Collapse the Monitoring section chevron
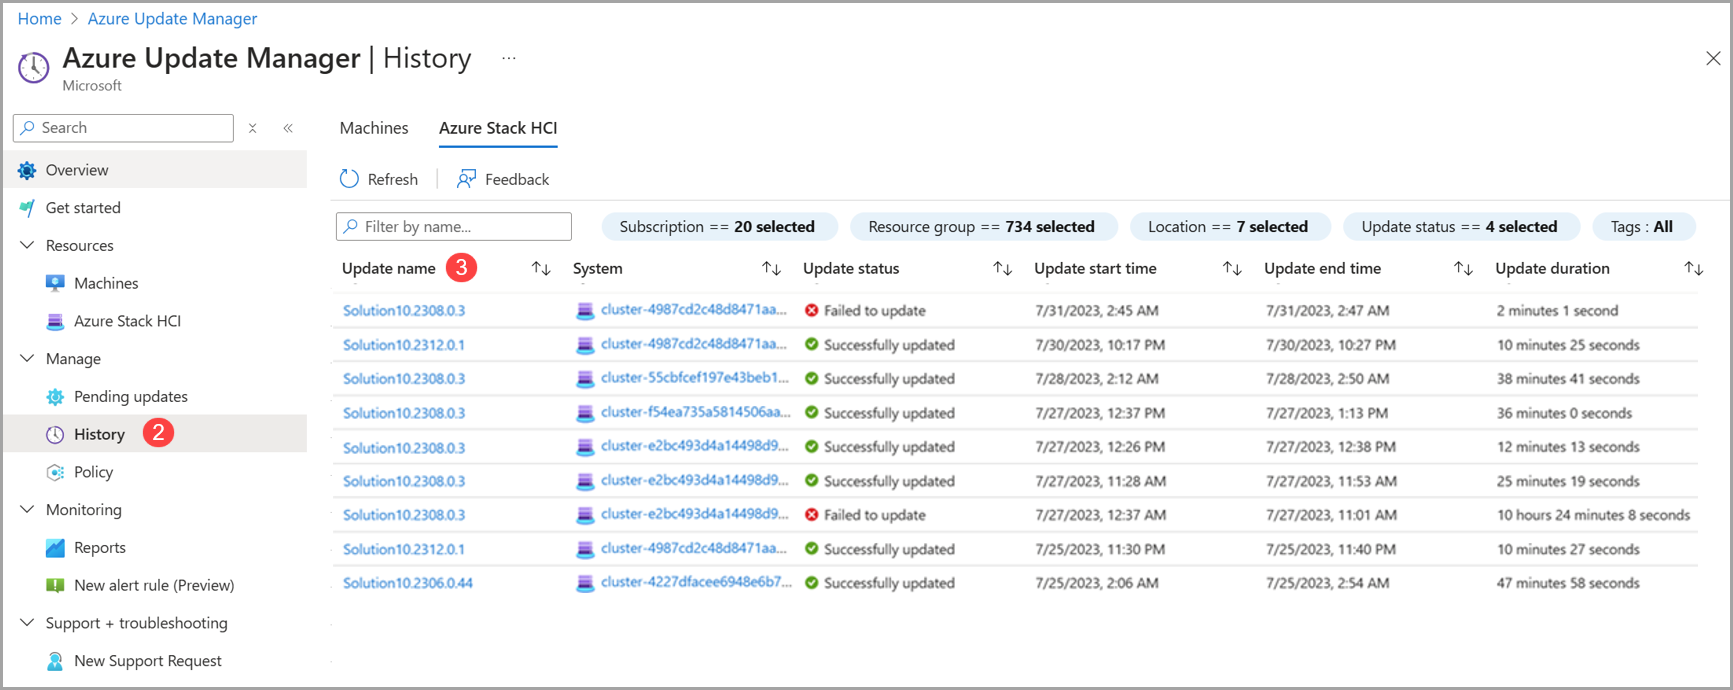This screenshot has height=690, width=1733. [27, 509]
